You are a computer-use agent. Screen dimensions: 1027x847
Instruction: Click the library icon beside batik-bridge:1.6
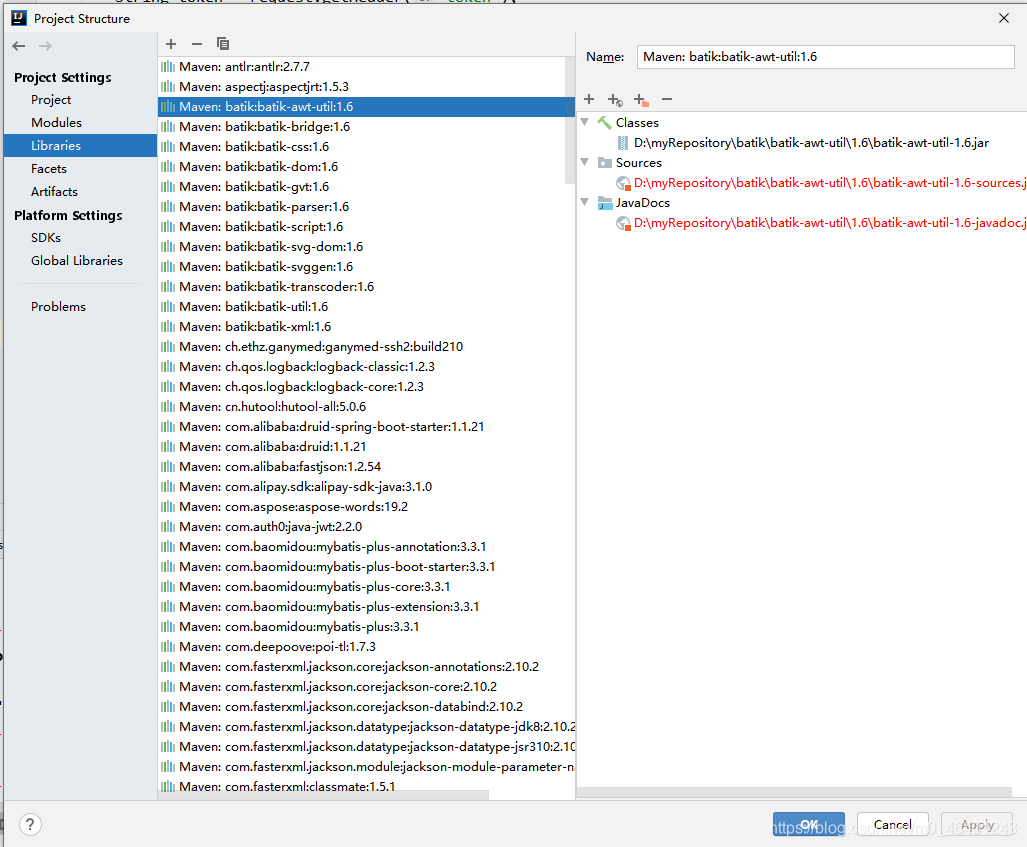click(168, 126)
